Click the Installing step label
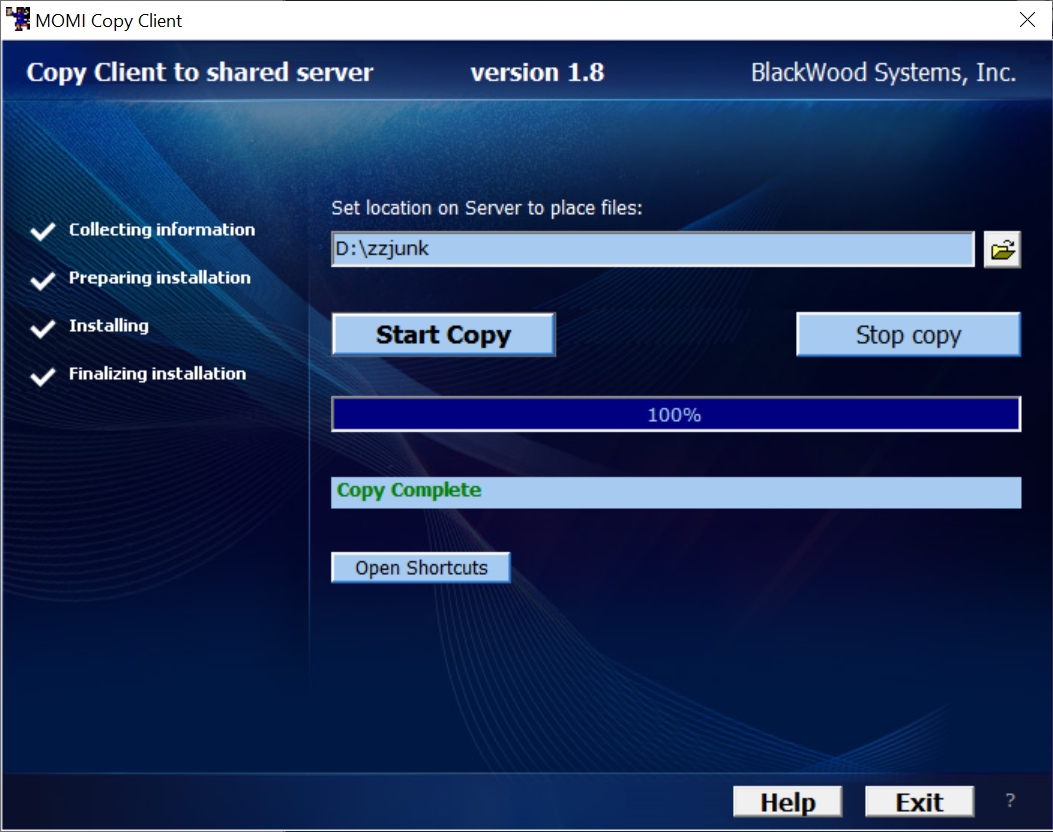The width and height of the screenshot is (1053, 832). [109, 326]
